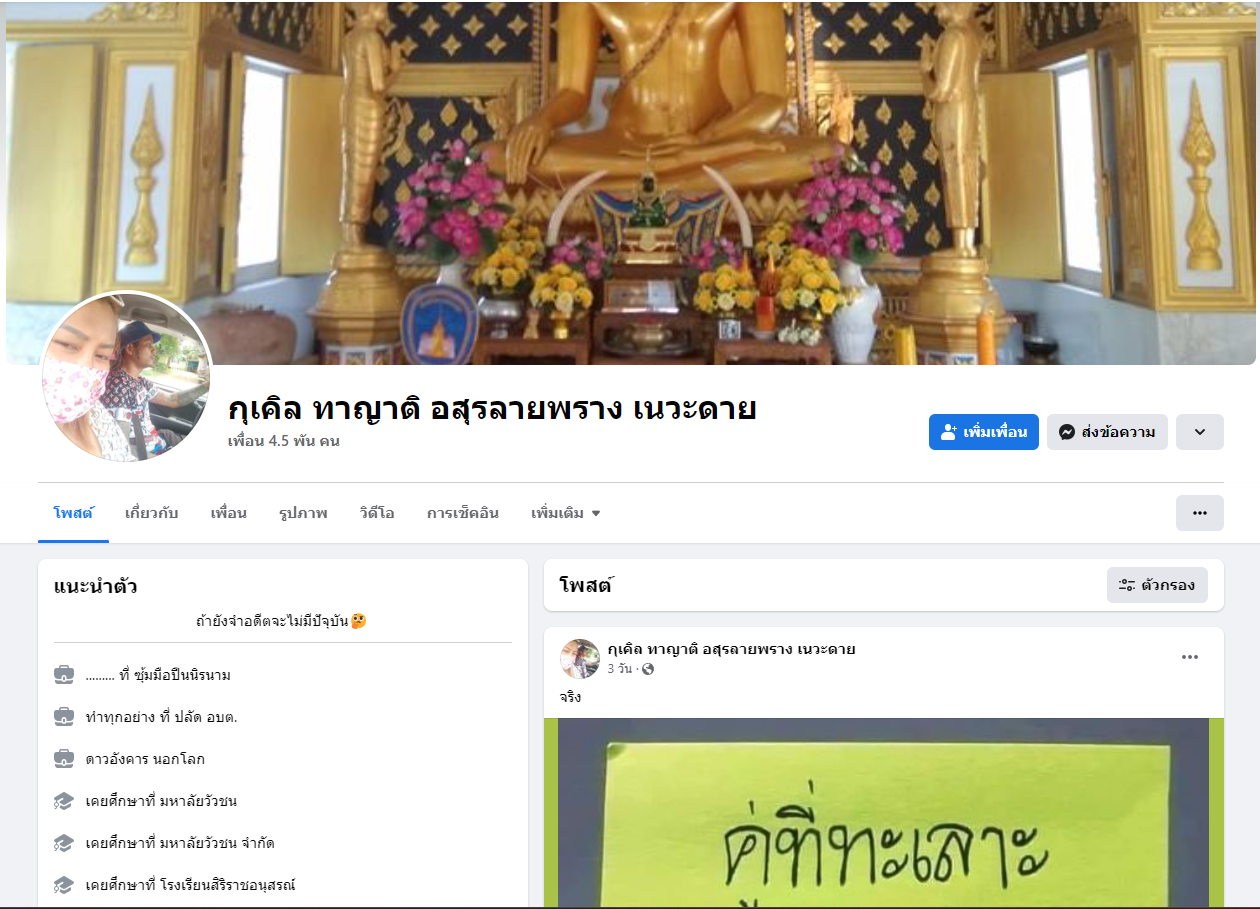Image resolution: width=1260 pixels, height=909 pixels.
Task: Select the วิดีโอ tab
Action: tap(377, 513)
